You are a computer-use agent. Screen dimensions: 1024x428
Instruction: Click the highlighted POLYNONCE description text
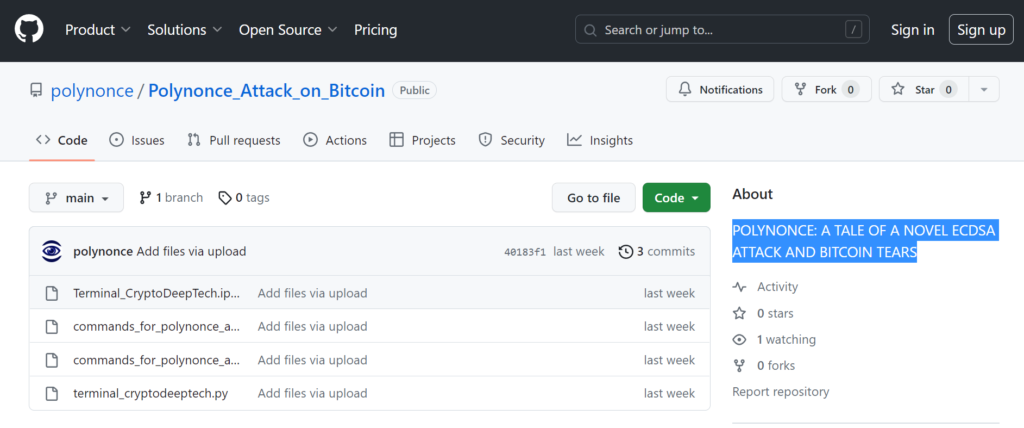[x=865, y=241]
